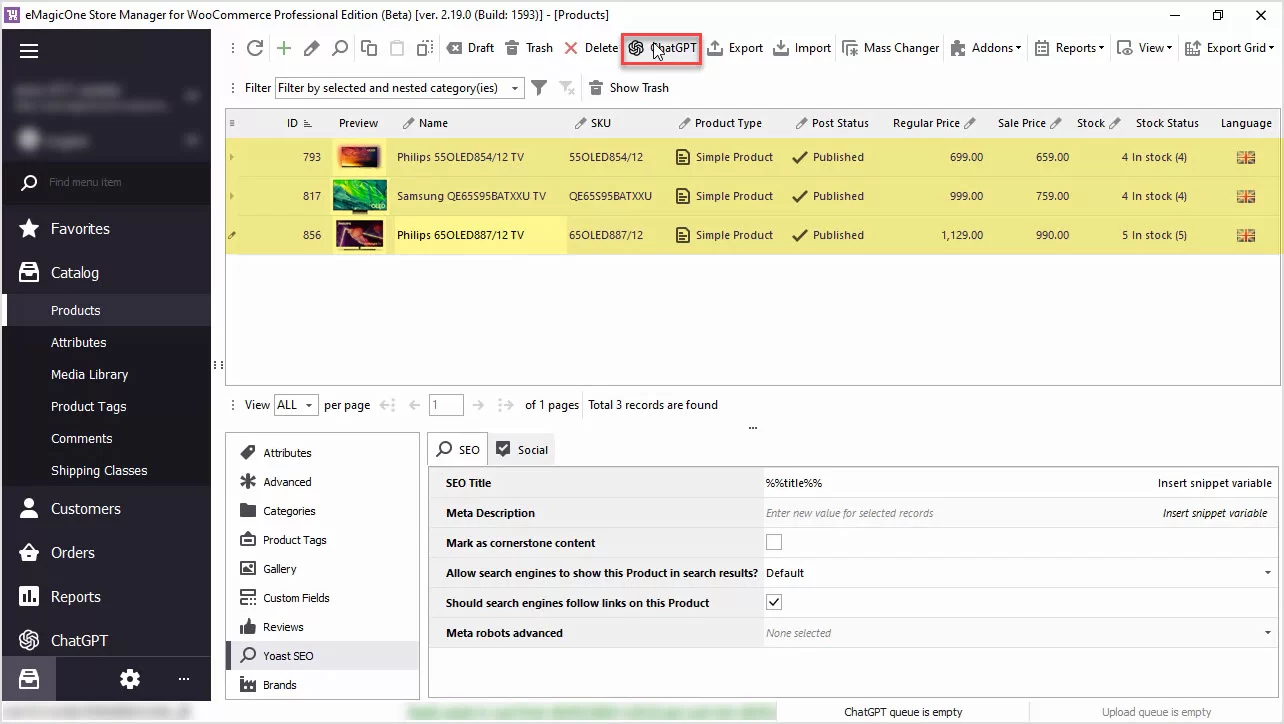The image size is (1284, 724).
Task: Open settings gear at sidebar bottom
Action: 130,679
